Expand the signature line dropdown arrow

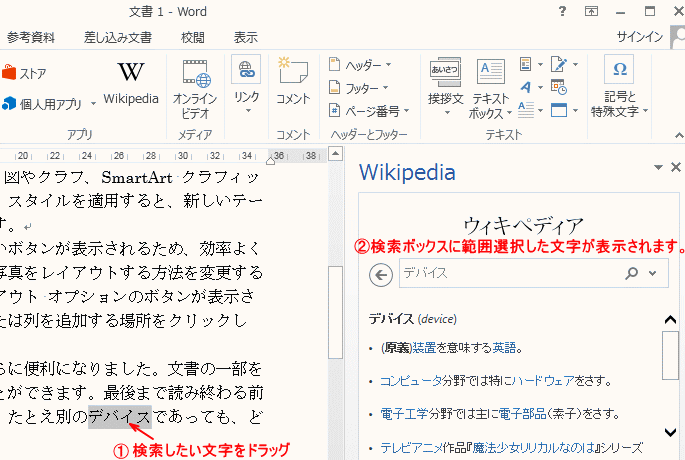coord(575,64)
